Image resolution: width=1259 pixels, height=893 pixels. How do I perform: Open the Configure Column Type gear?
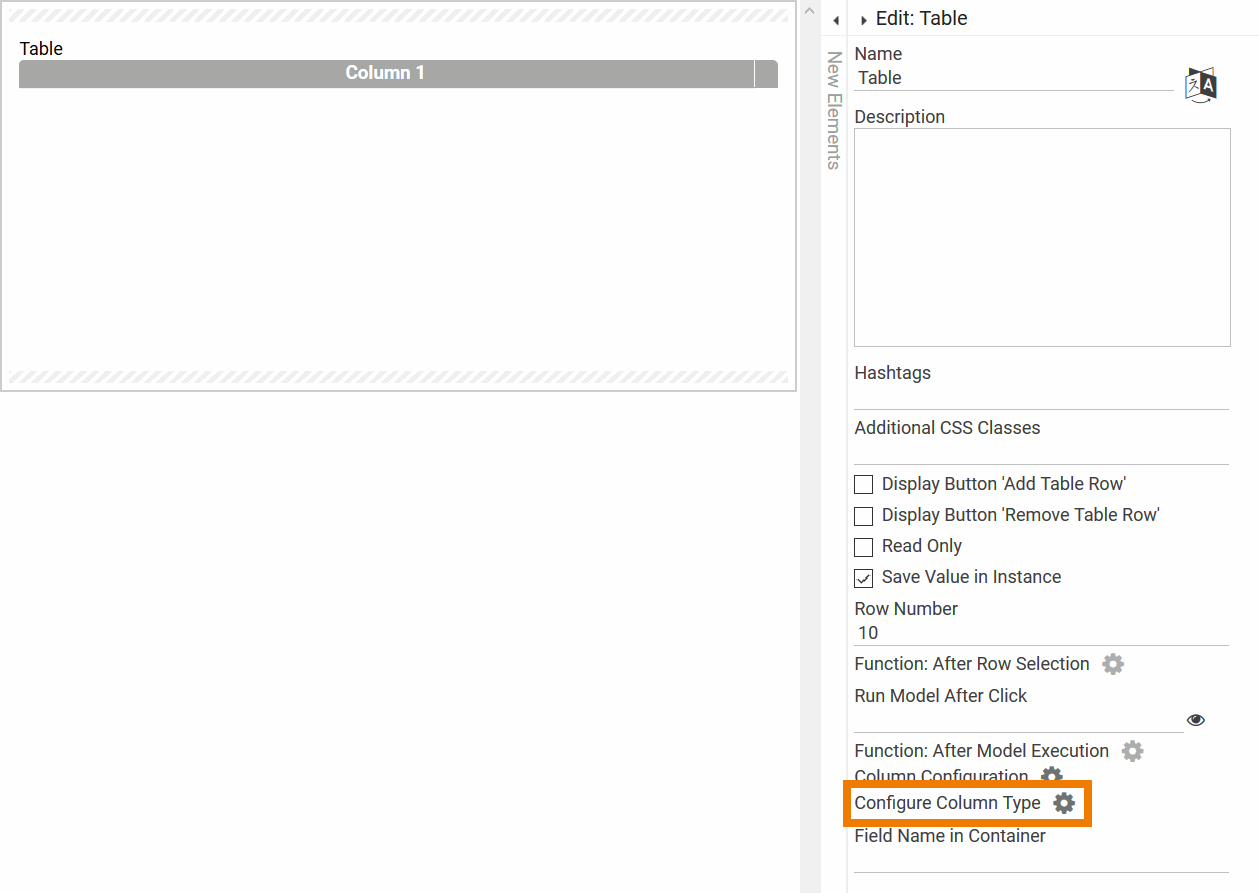[1064, 803]
